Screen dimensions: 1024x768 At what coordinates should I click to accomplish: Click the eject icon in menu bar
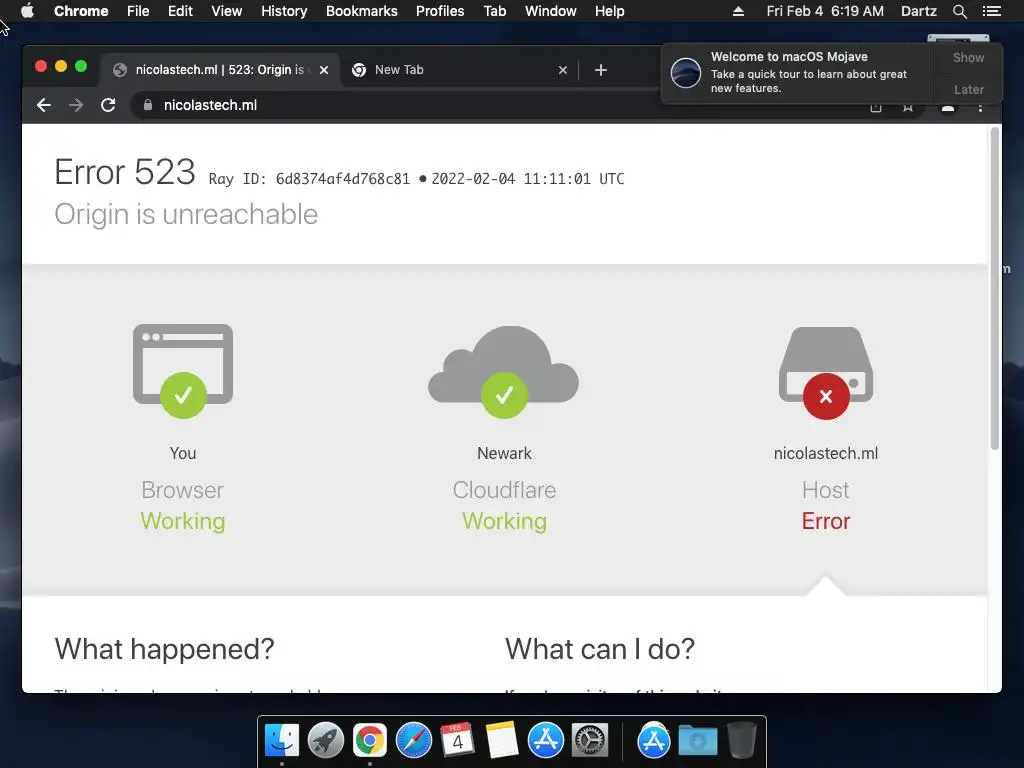[x=739, y=11]
